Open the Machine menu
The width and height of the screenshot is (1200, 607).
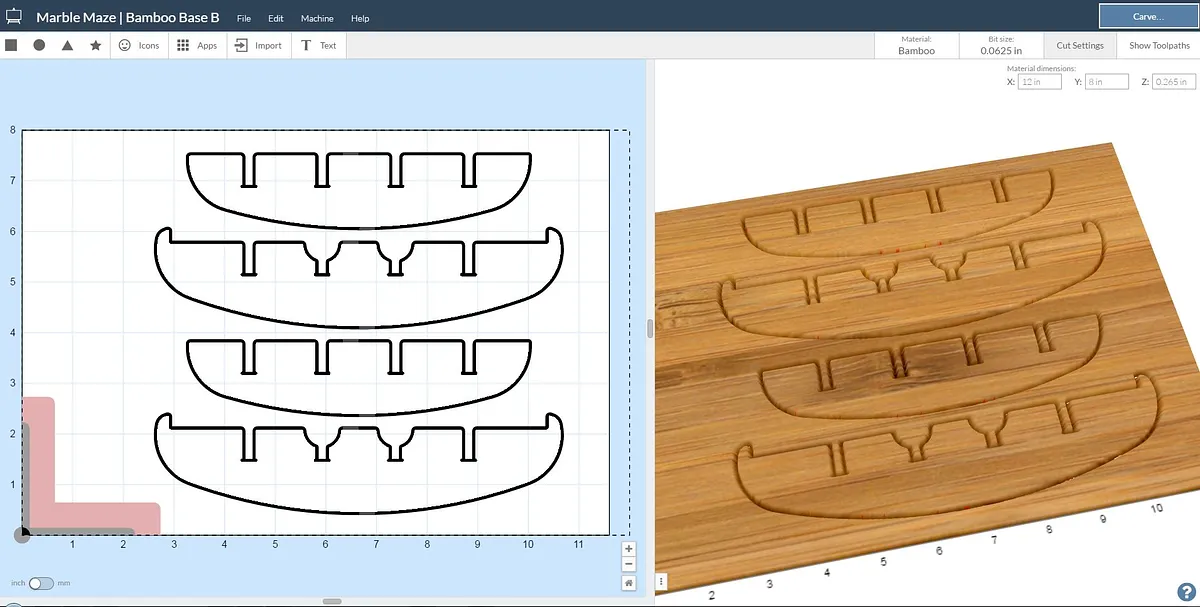tap(317, 18)
